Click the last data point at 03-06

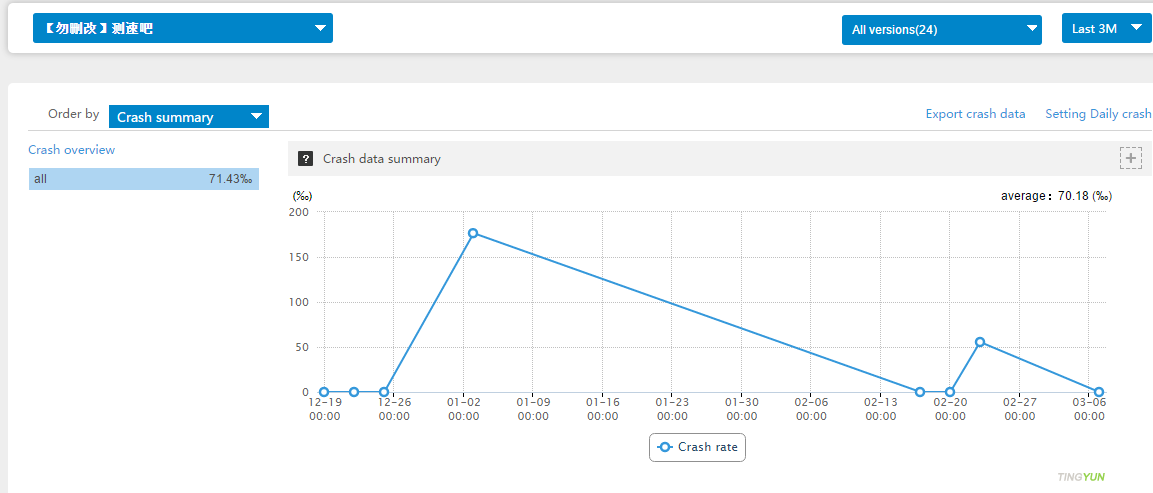[x=1099, y=392]
